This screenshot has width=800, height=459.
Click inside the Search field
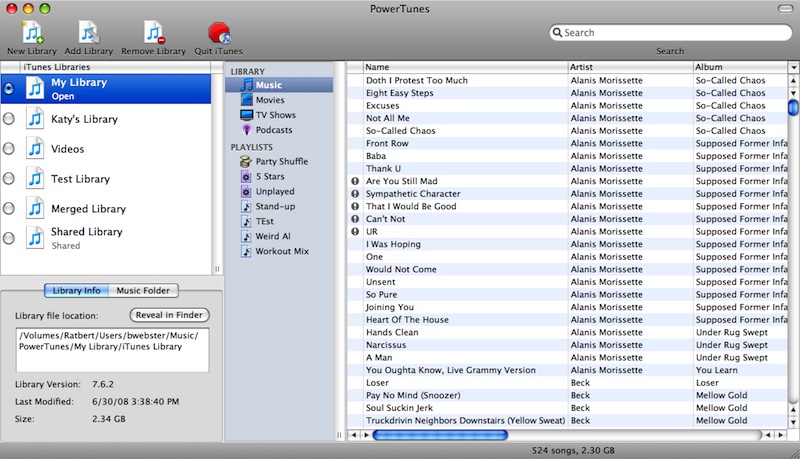[670, 33]
